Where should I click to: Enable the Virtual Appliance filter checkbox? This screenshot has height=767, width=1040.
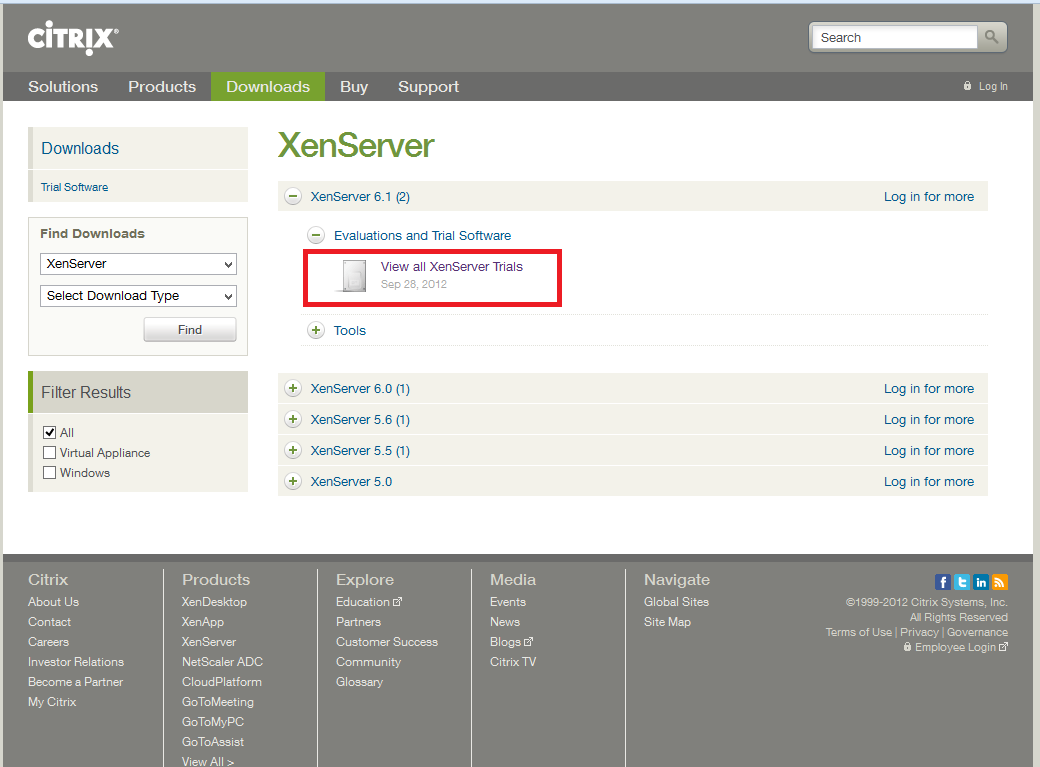coord(49,452)
